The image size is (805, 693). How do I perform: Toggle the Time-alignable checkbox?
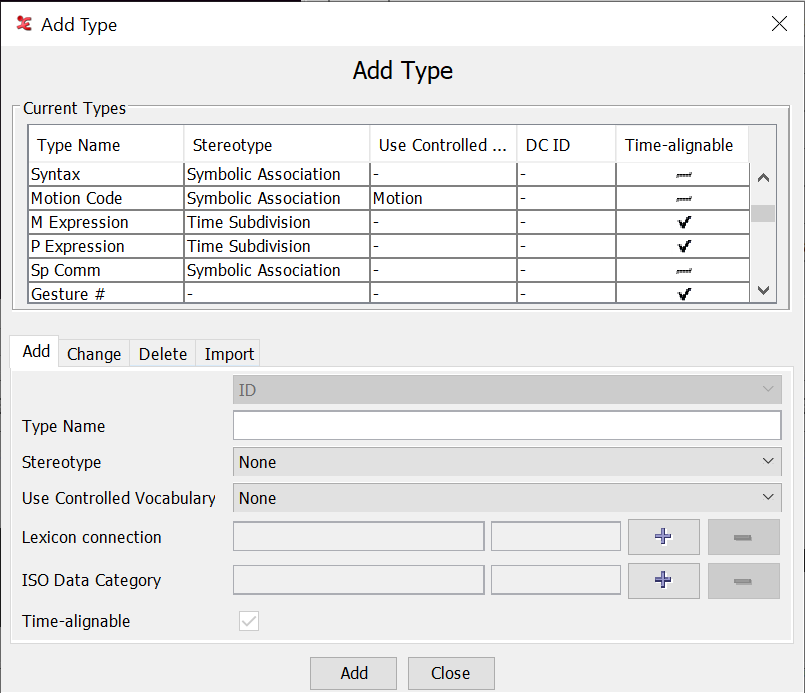pyautogui.click(x=249, y=621)
